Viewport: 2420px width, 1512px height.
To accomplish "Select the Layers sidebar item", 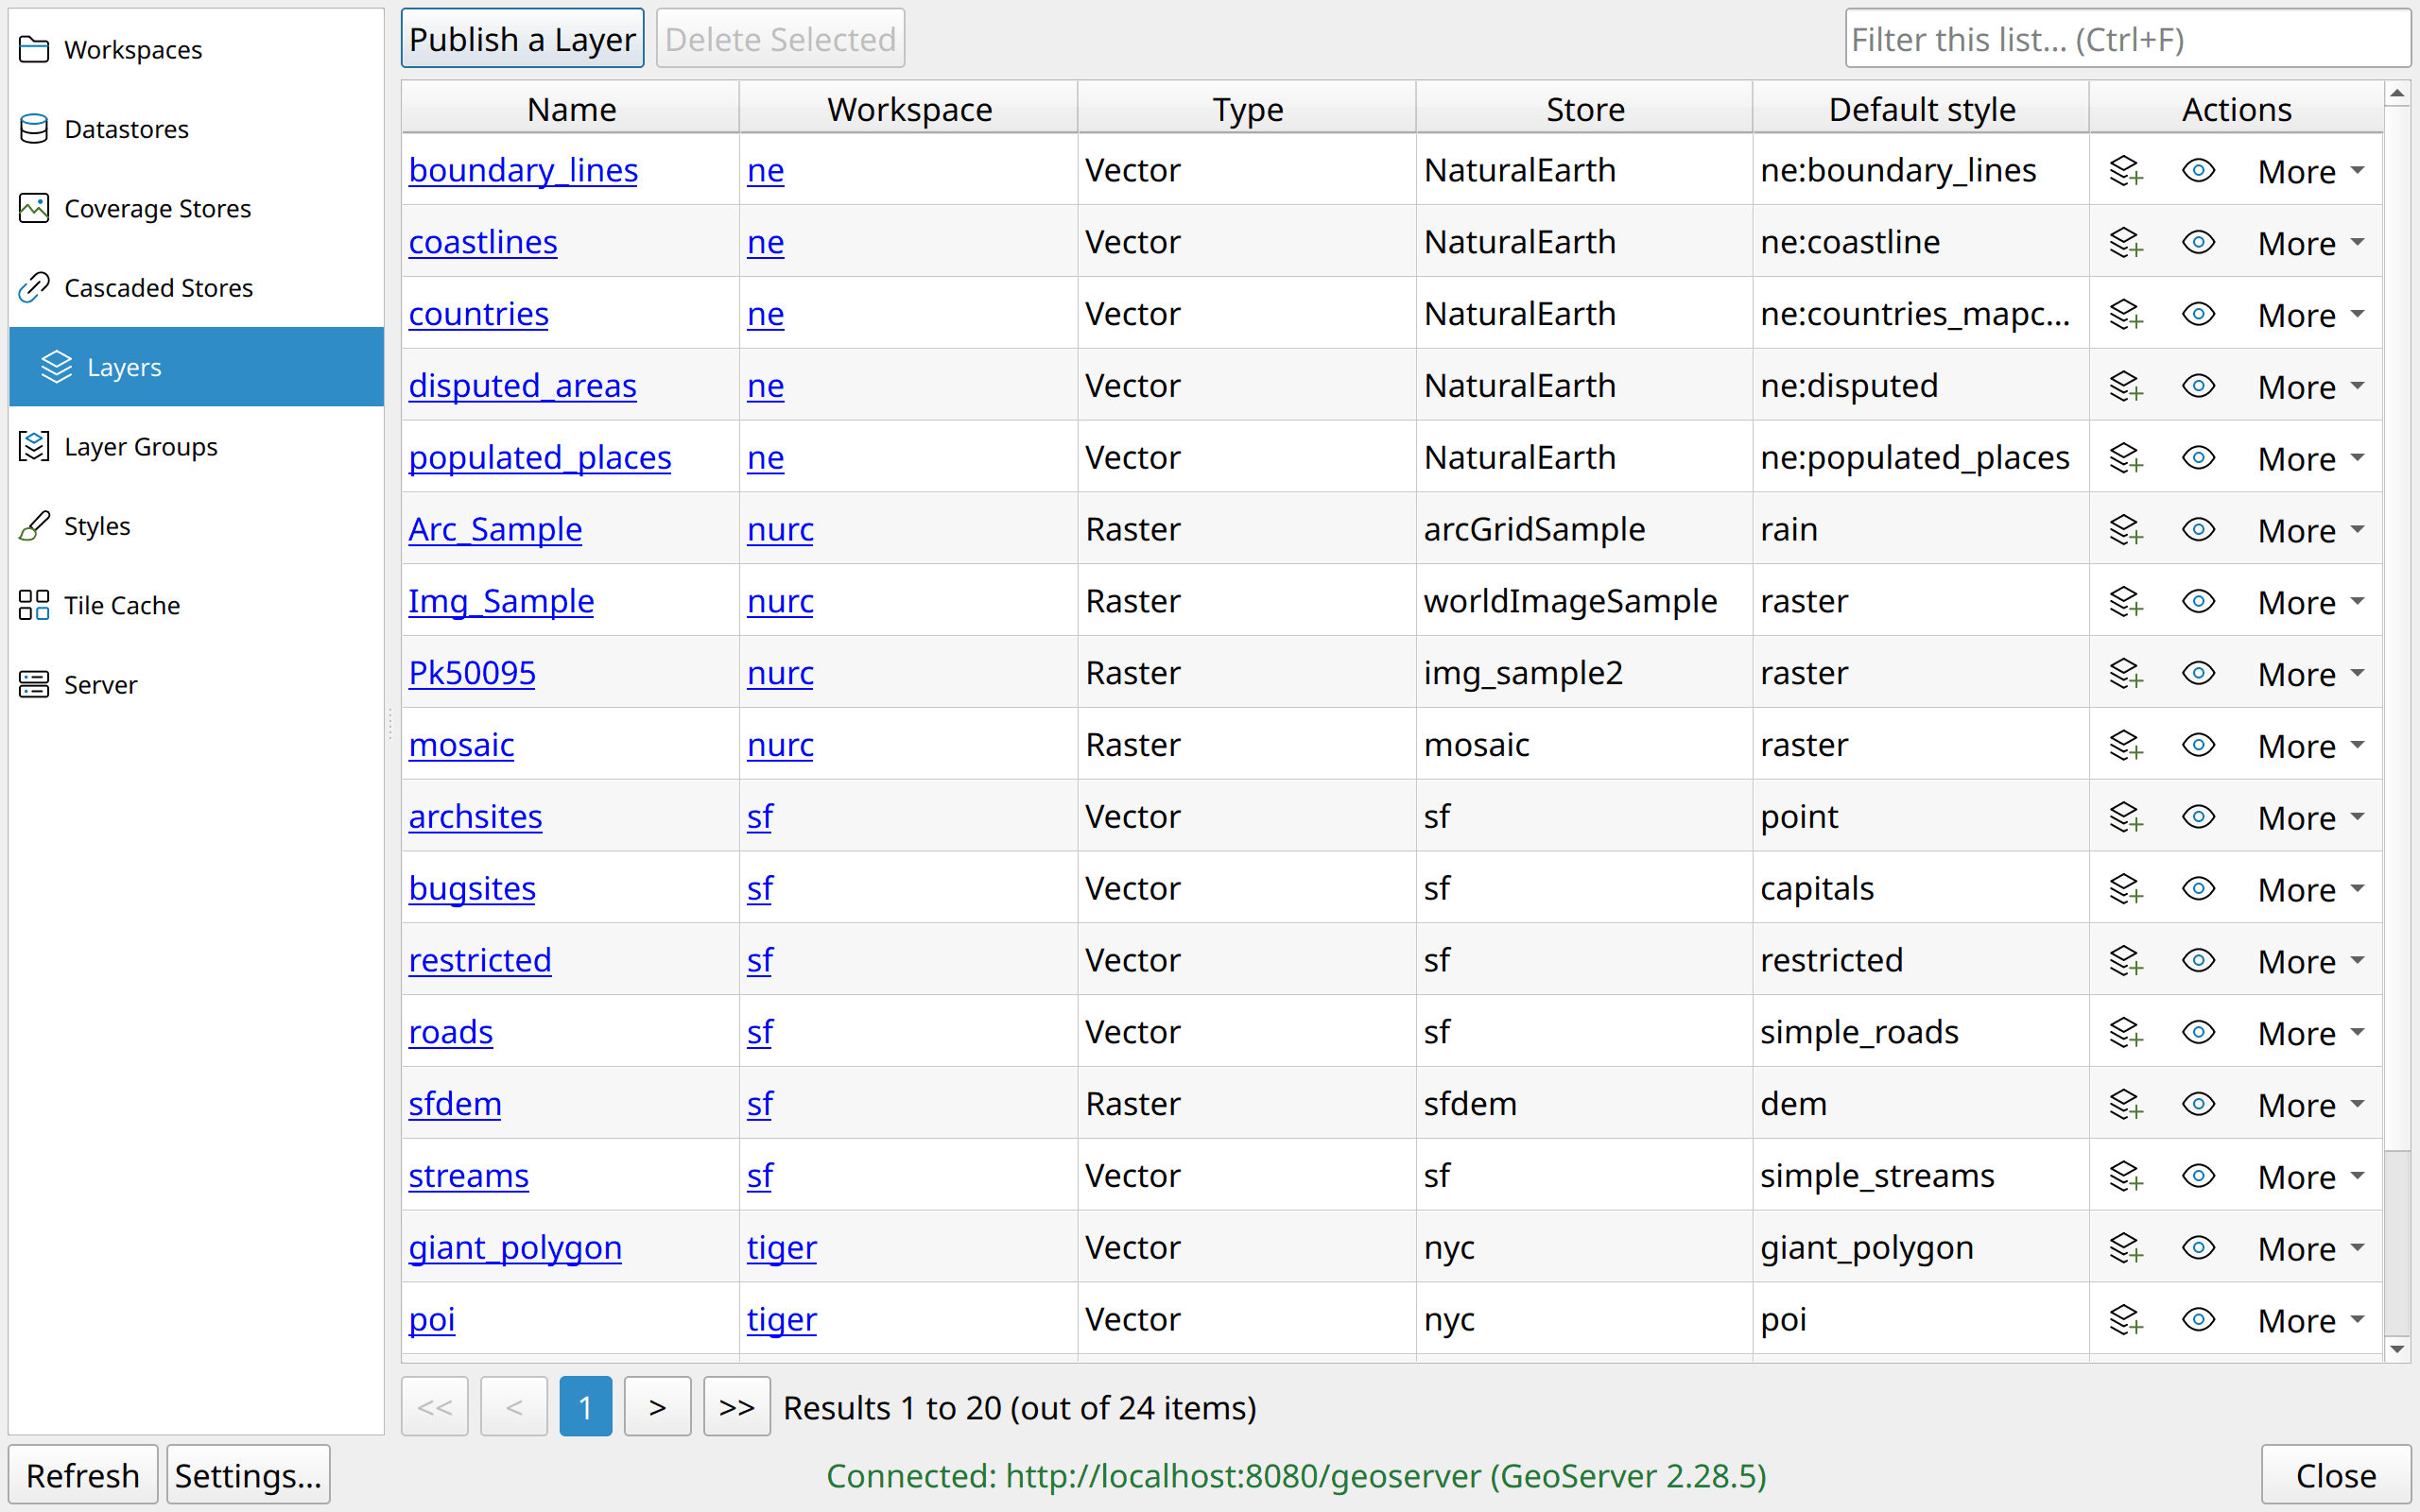I will (196, 367).
